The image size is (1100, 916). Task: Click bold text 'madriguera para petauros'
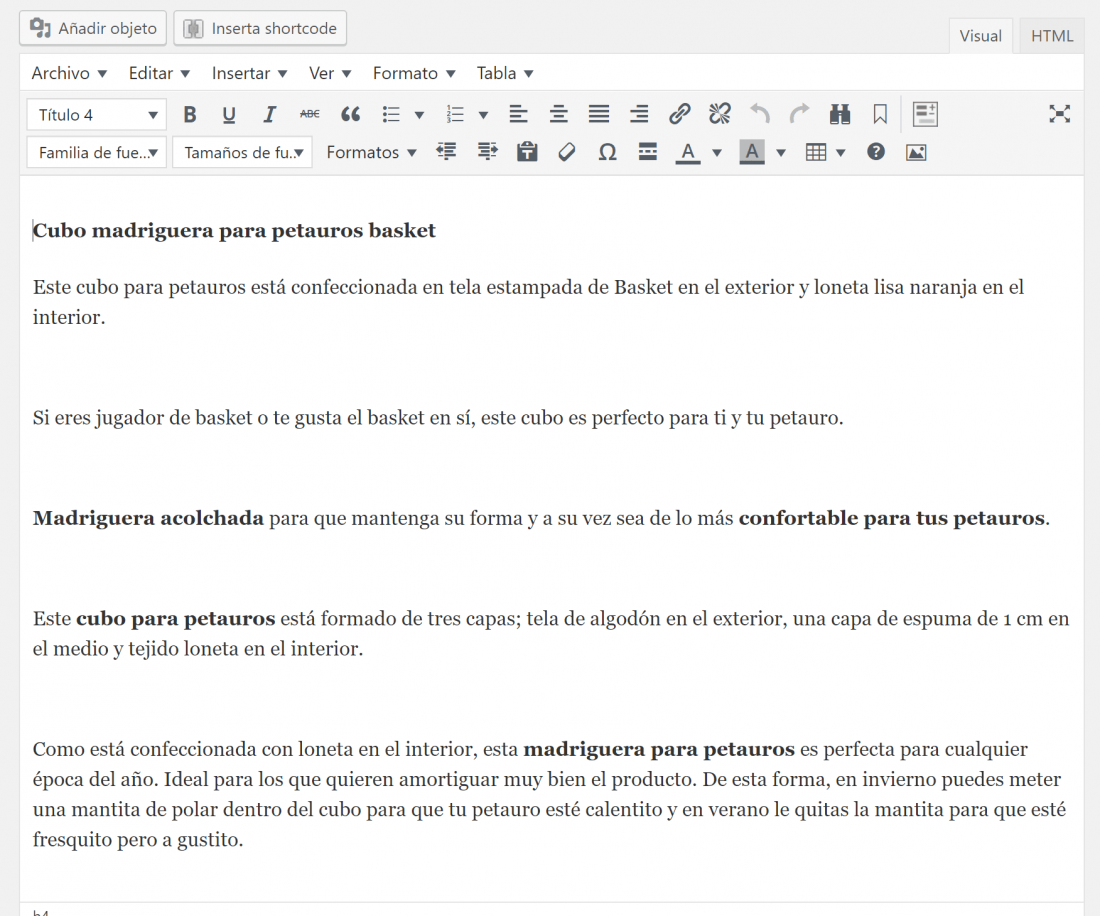coord(659,749)
